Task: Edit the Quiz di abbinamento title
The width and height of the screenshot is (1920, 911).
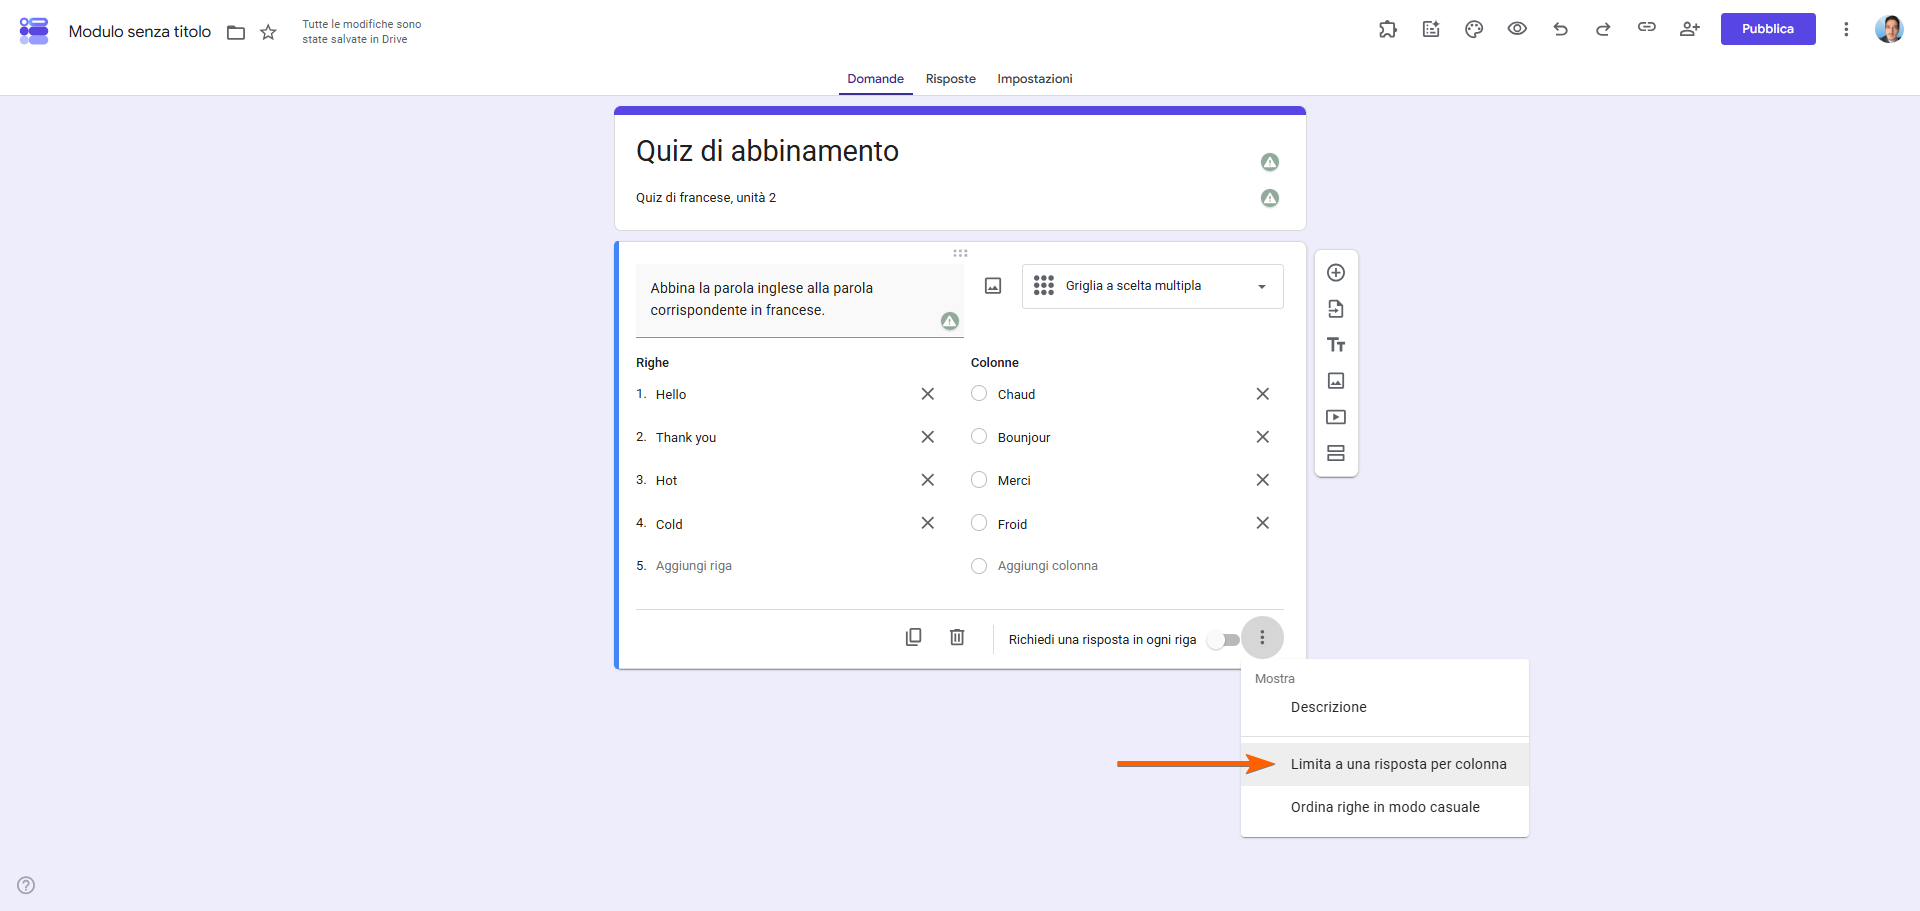Action: click(x=767, y=151)
